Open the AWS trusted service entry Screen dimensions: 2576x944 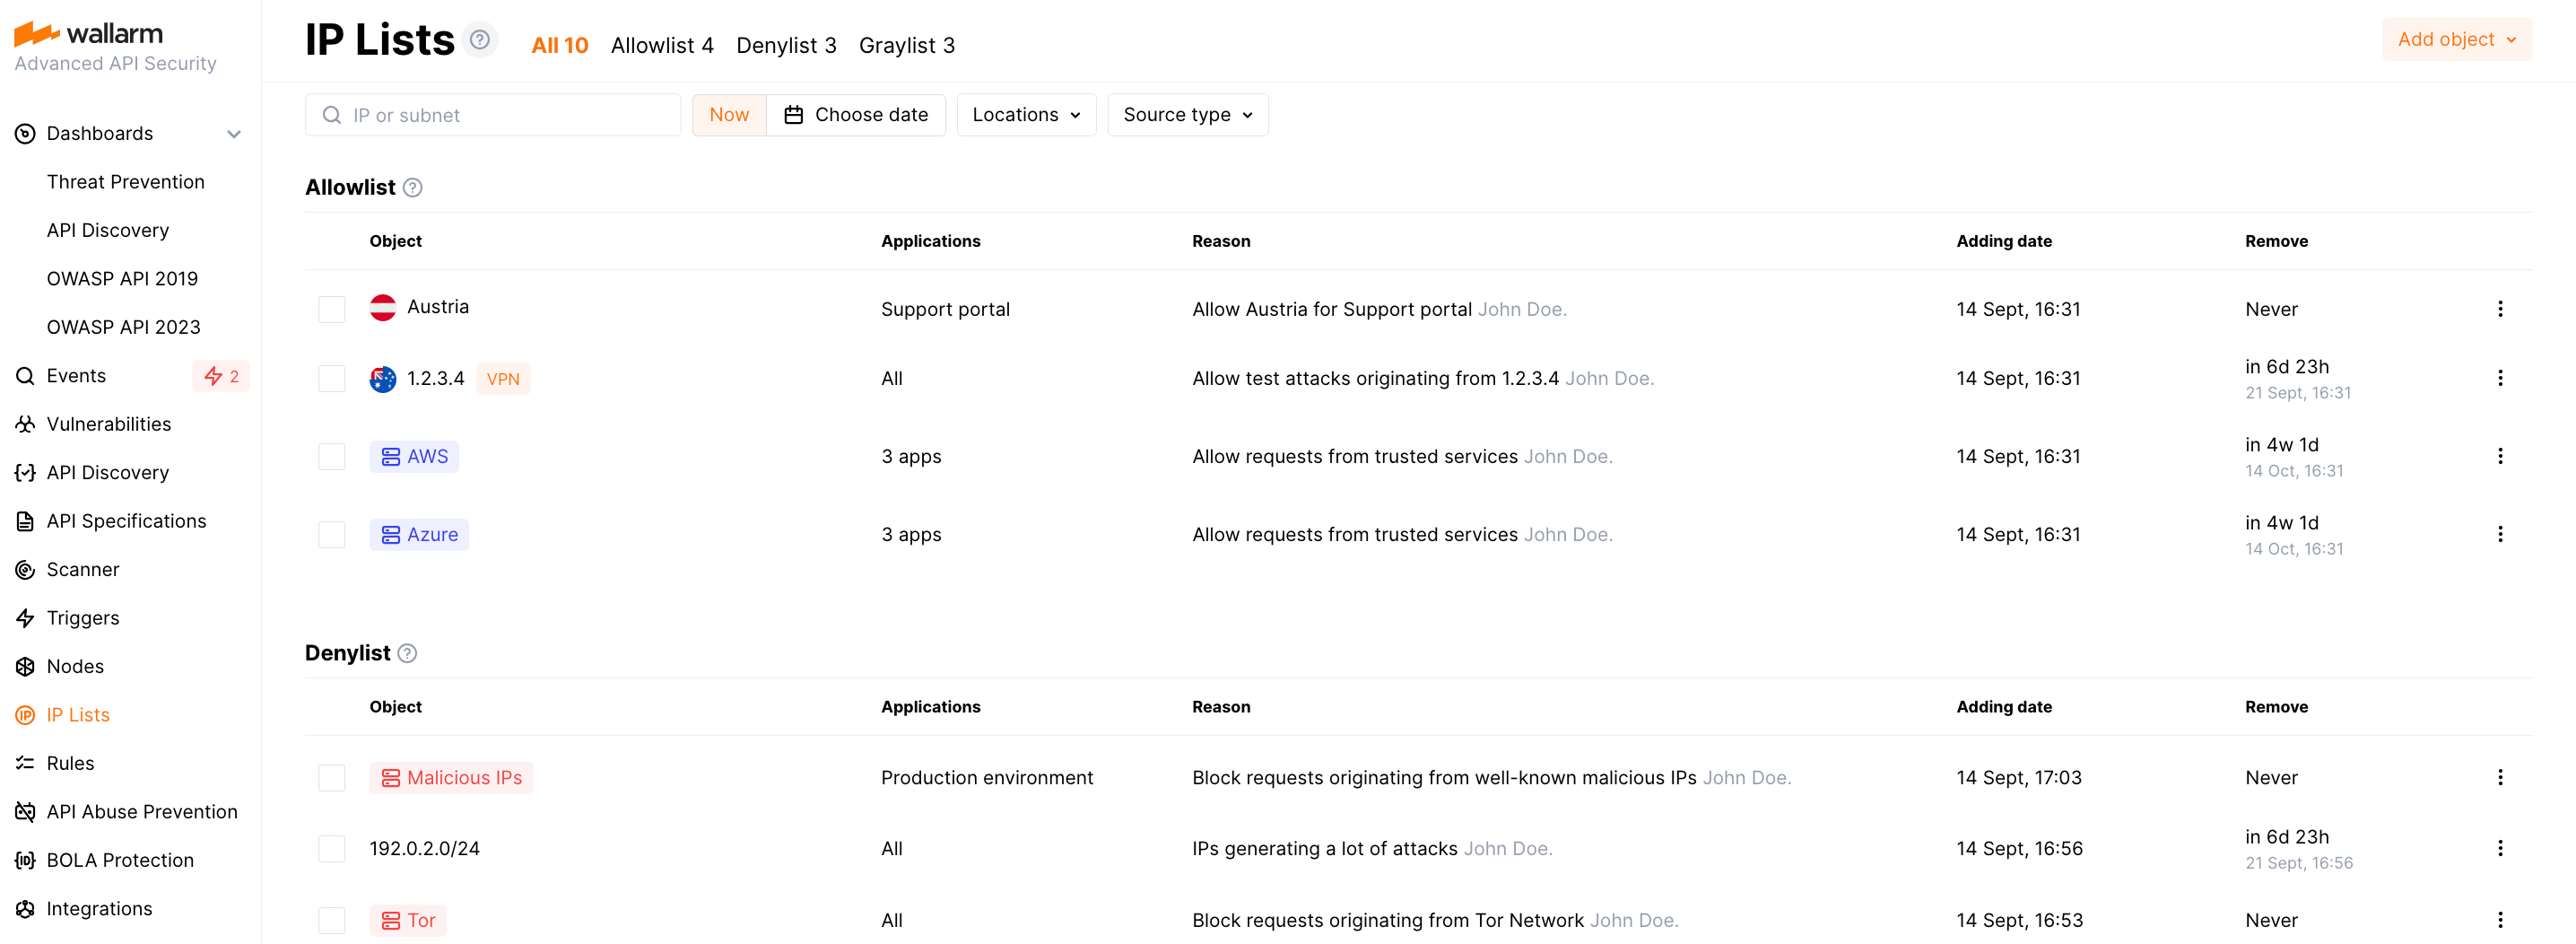click(x=413, y=456)
